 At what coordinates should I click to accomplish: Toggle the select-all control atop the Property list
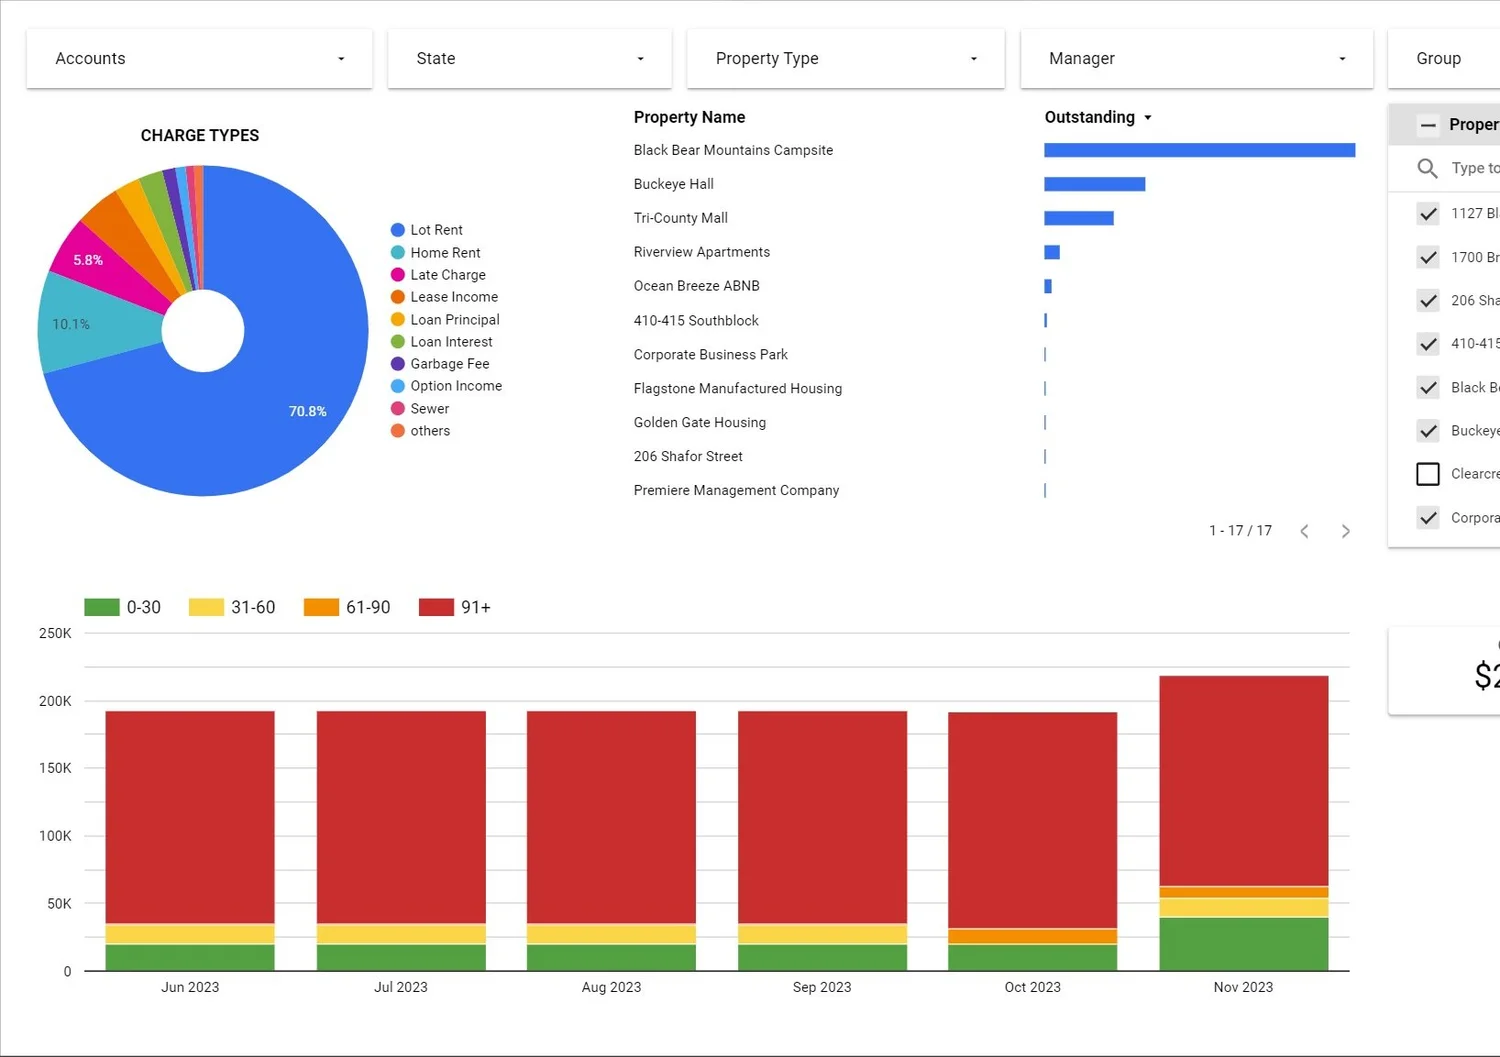[1427, 124]
